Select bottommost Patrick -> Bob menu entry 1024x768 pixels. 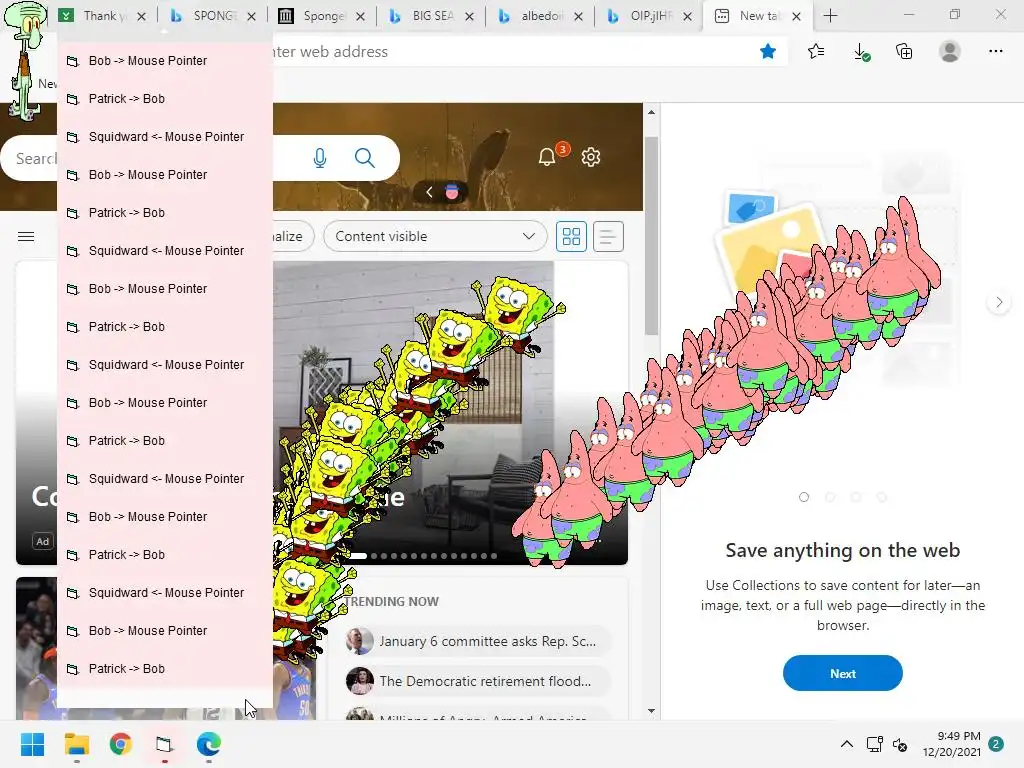(165, 669)
